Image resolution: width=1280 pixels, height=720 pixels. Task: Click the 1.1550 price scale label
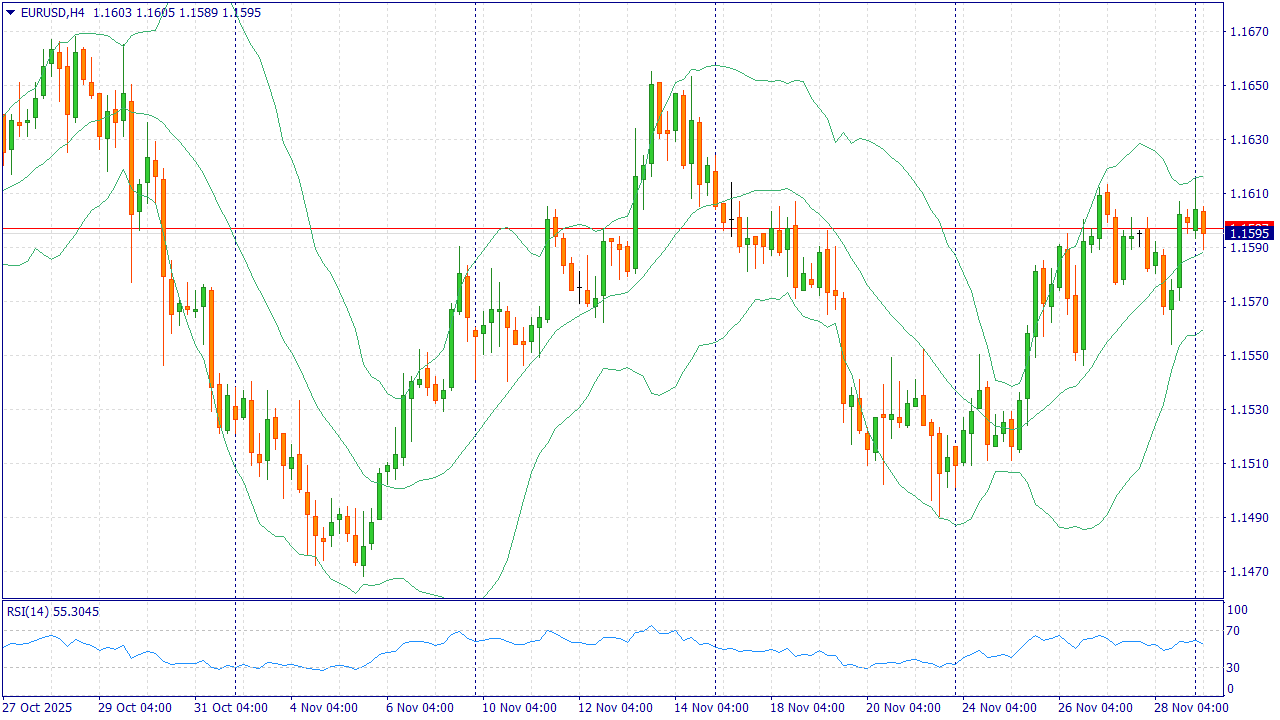[x=1248, y=356]
